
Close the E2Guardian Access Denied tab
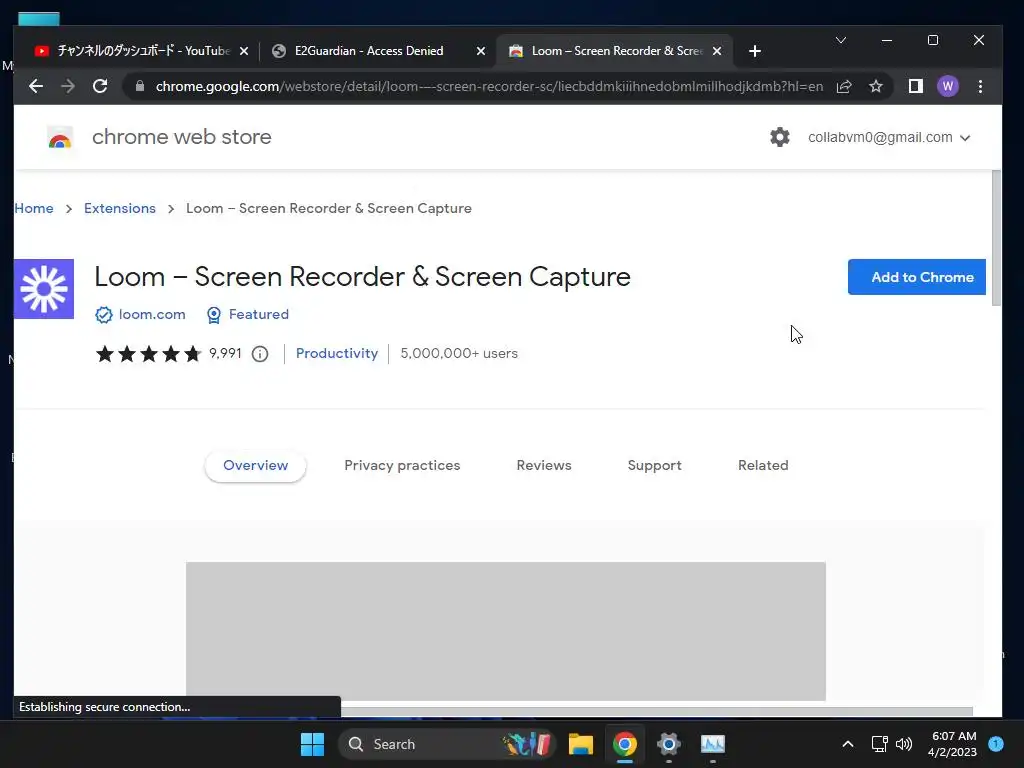(x=481, y=51)
